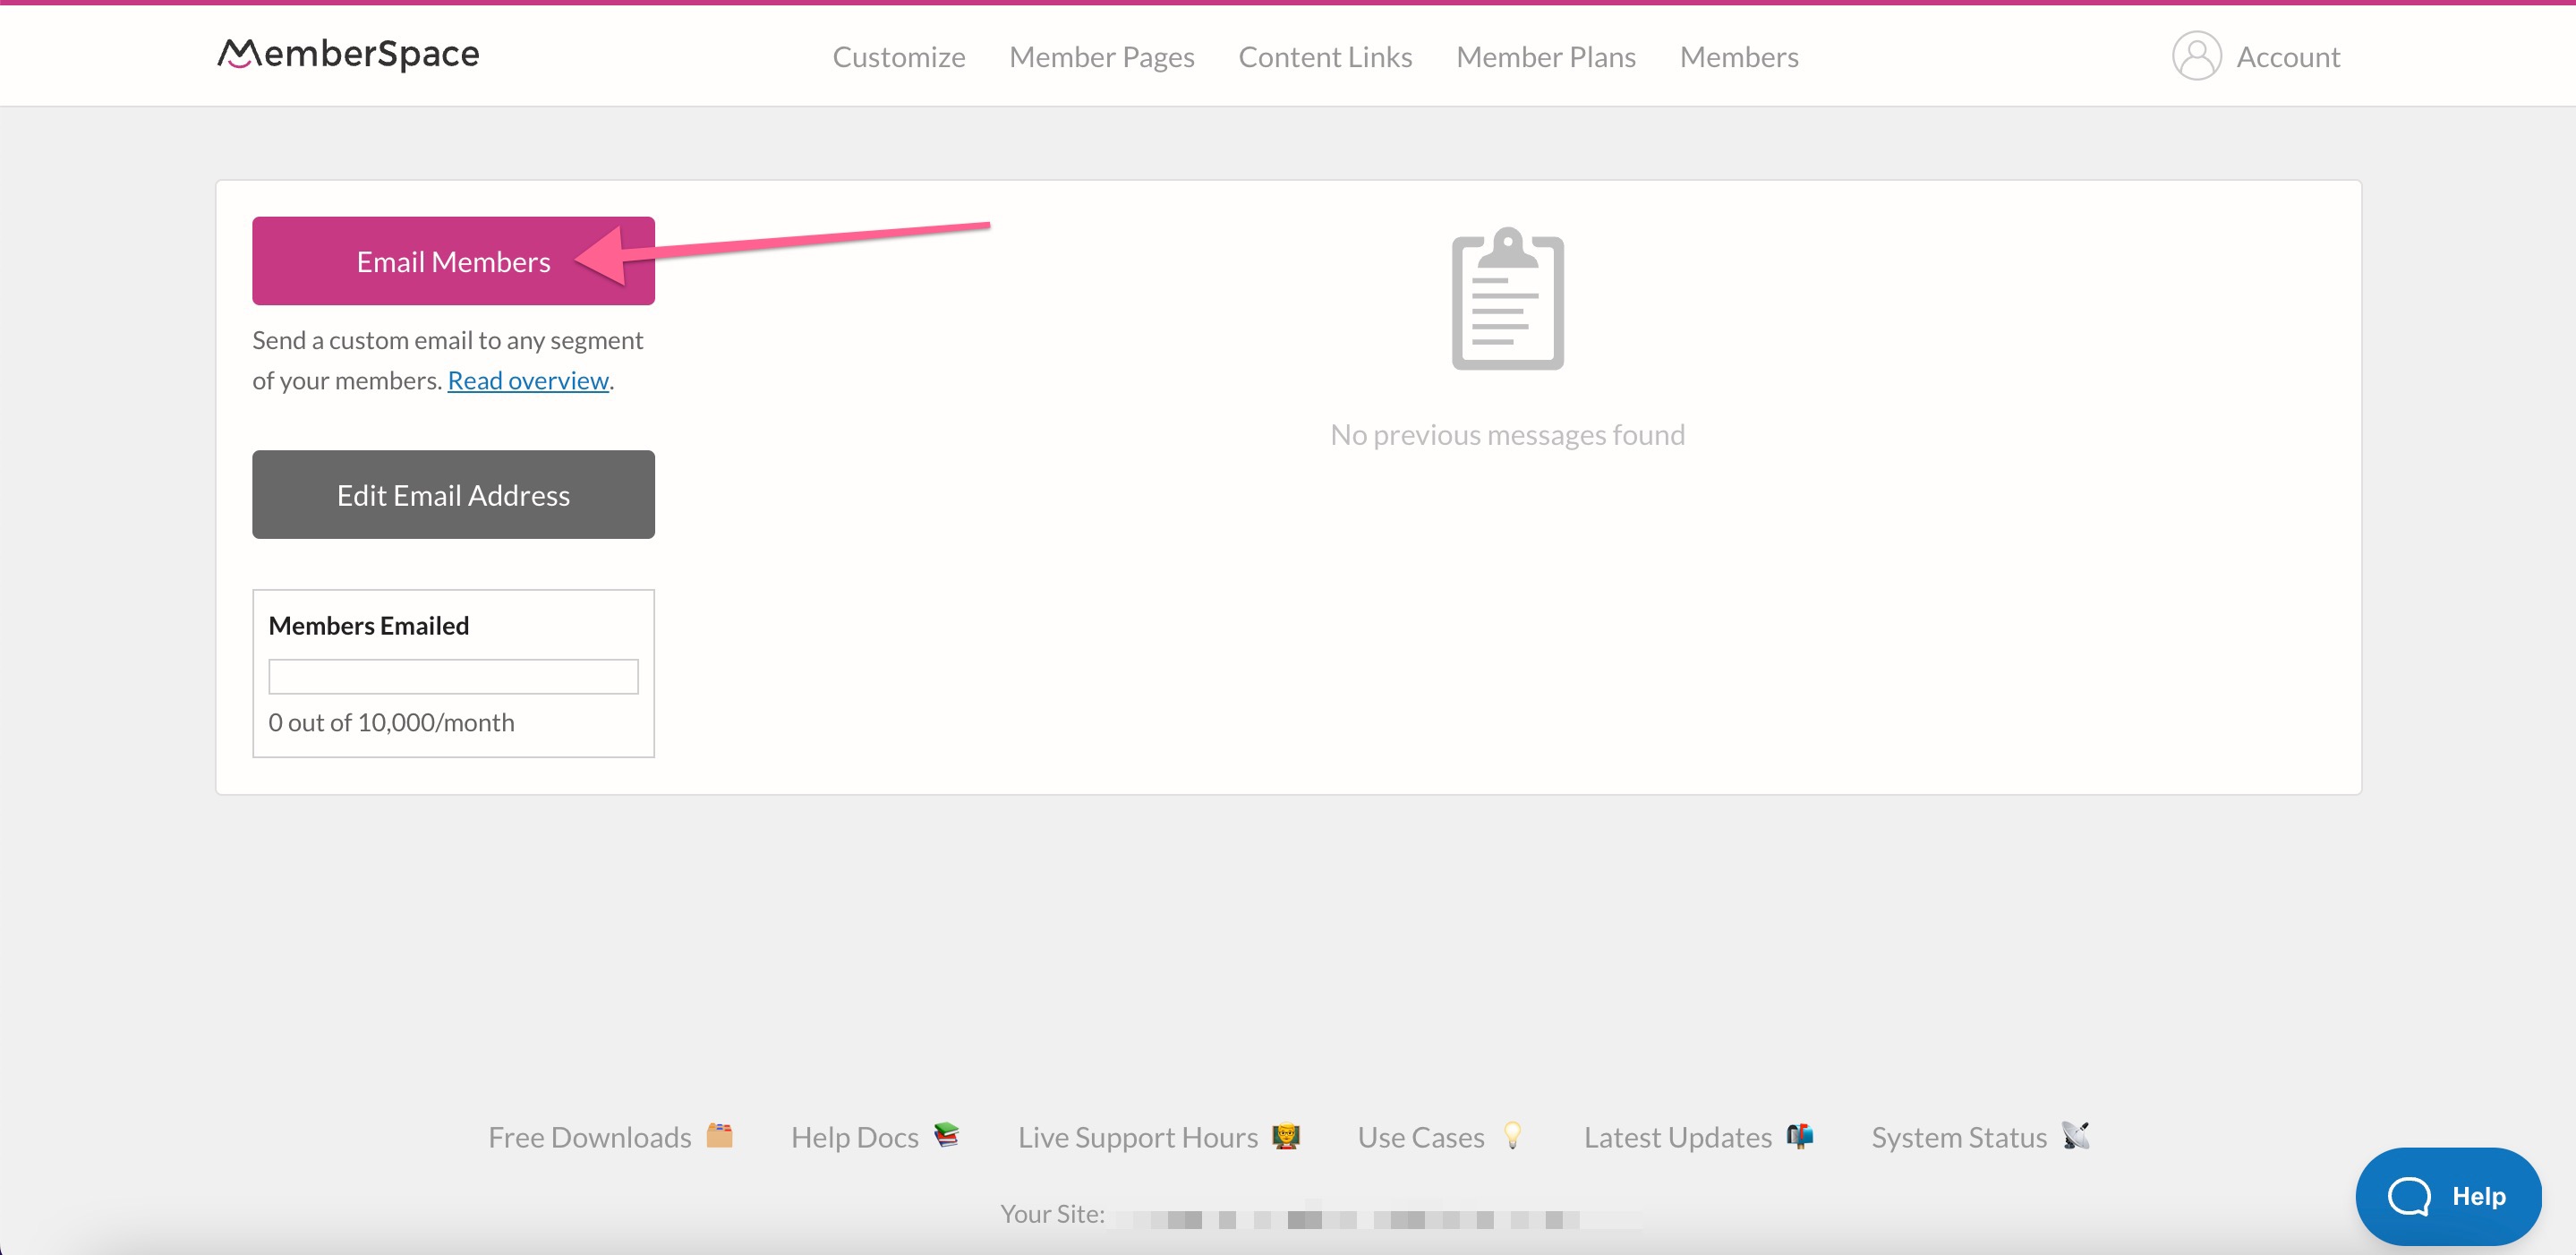Click the Free Downloads folder icon
This screenshot has height=1255, width=2576.
tap(719, 1136)
